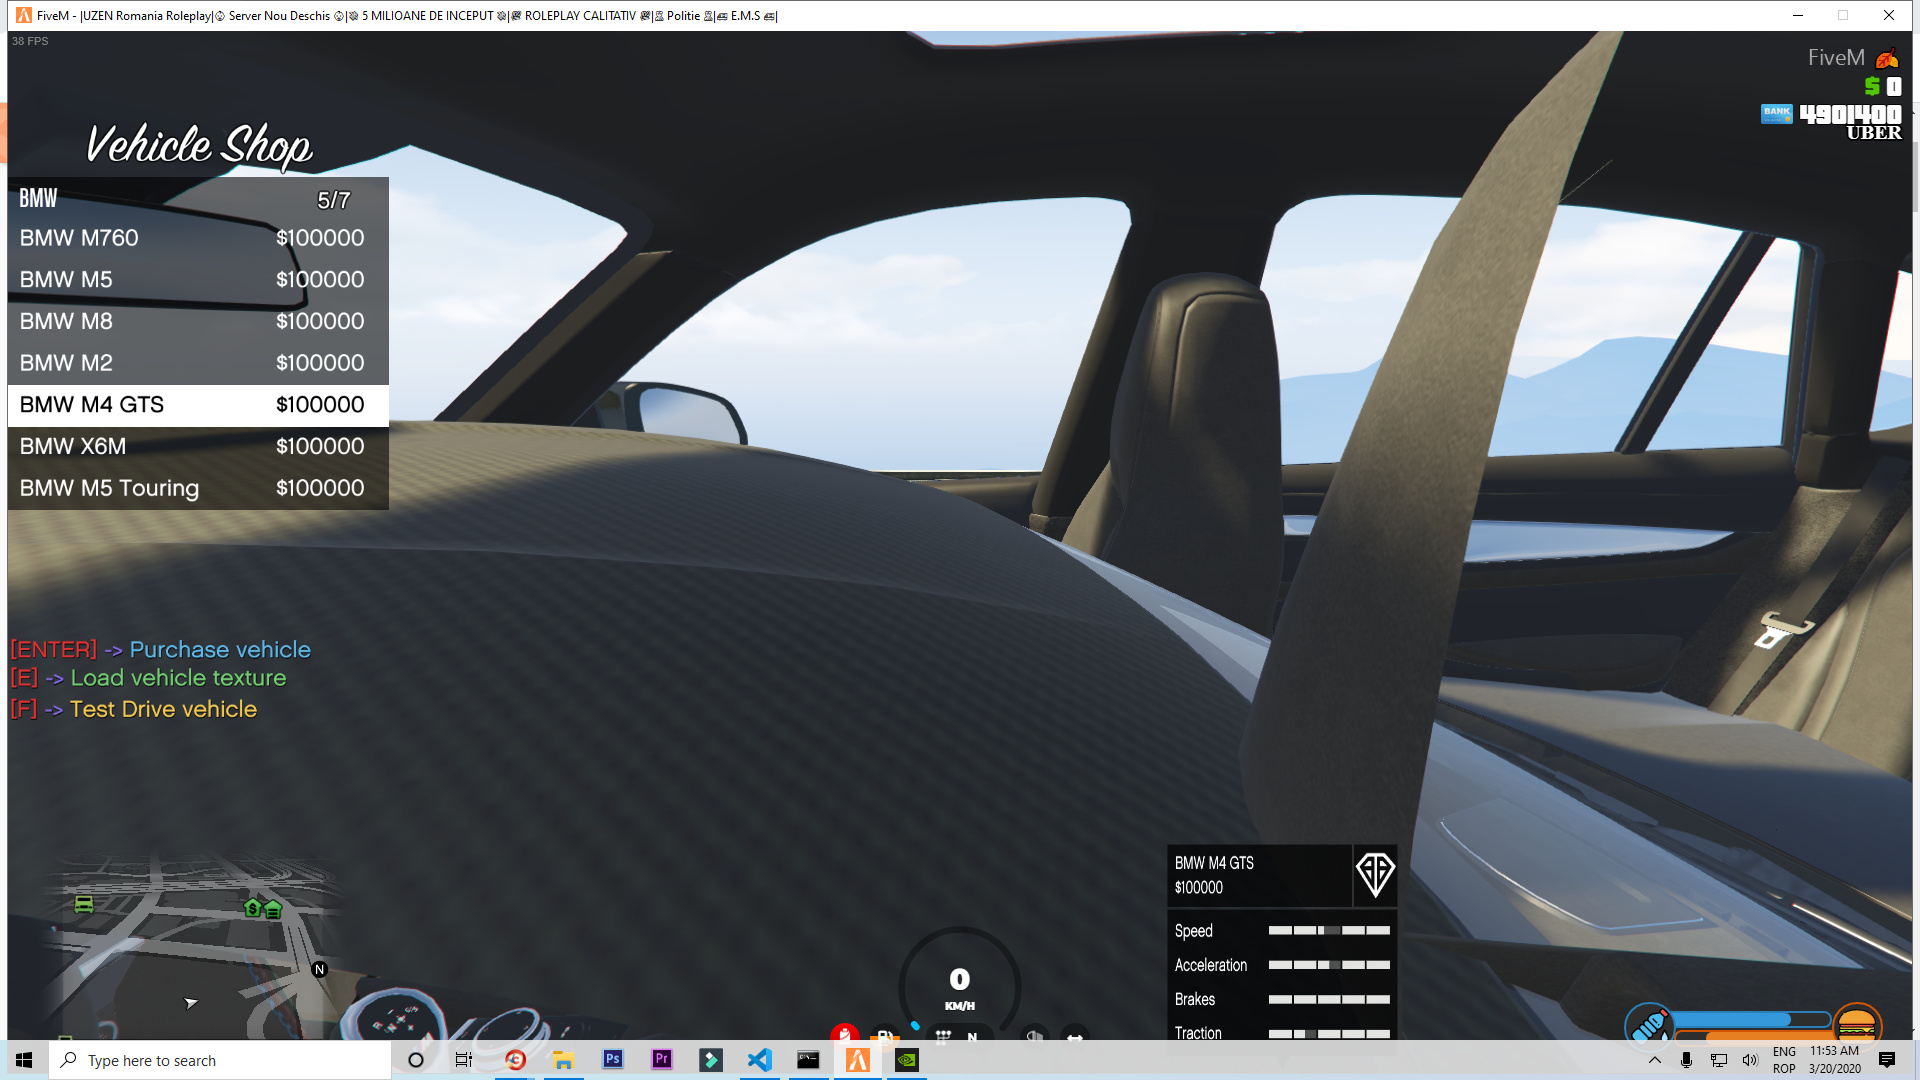Click the green cash dollar icon
1920x1080 pixels.
[x=1872, y=86]
